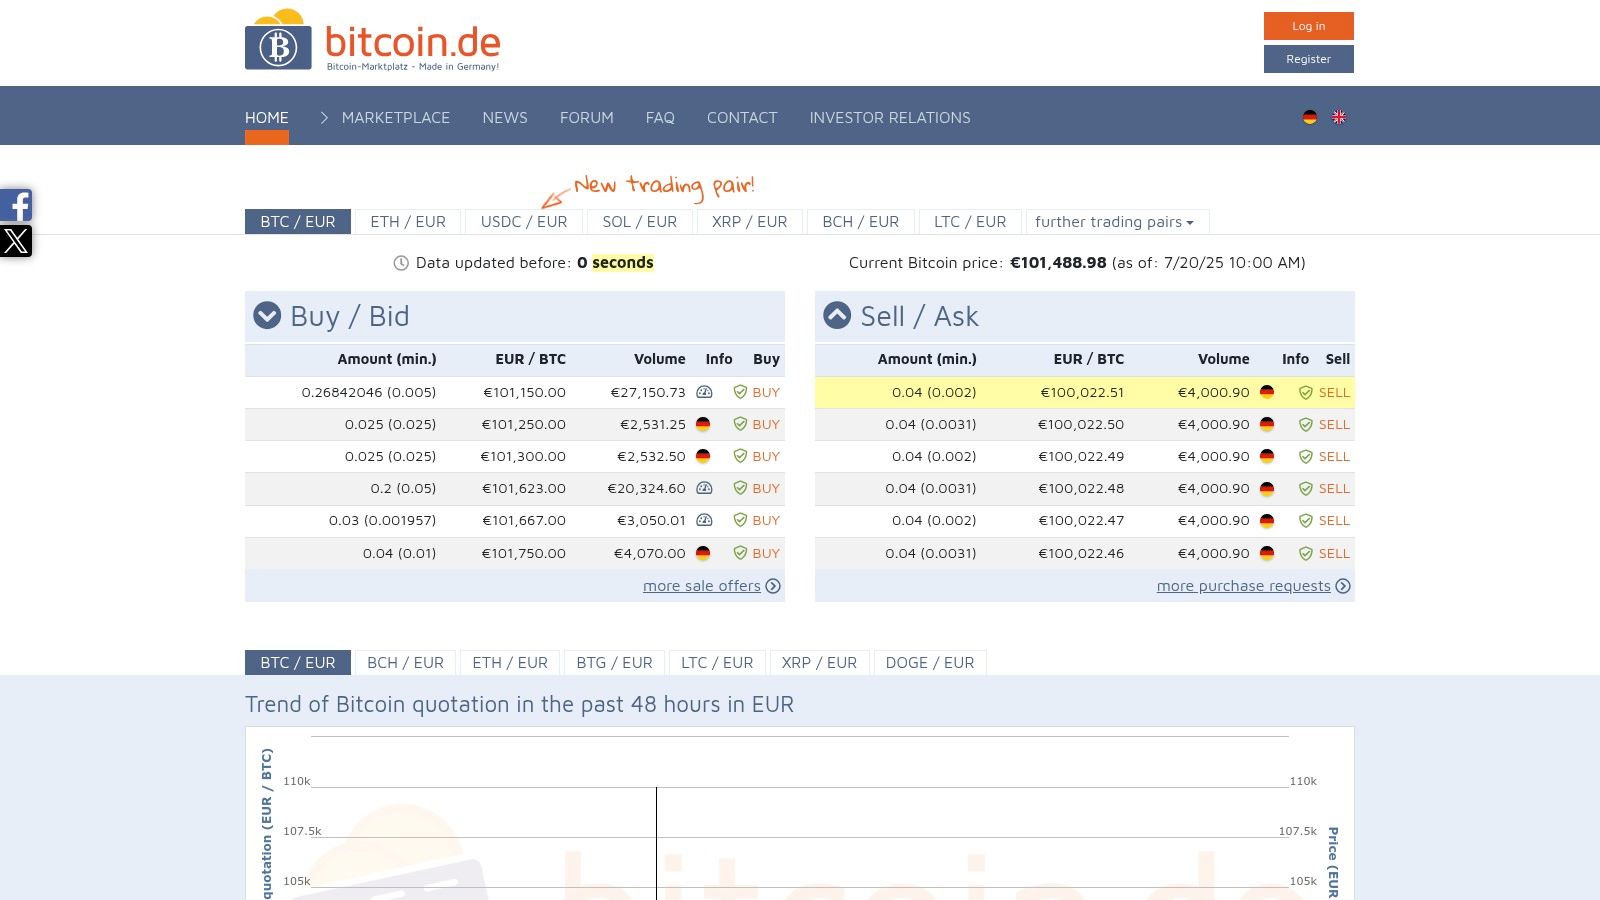1600x900 pixels.
Task: Select the ETH / EUR order book tab
Action: [408, 222]
